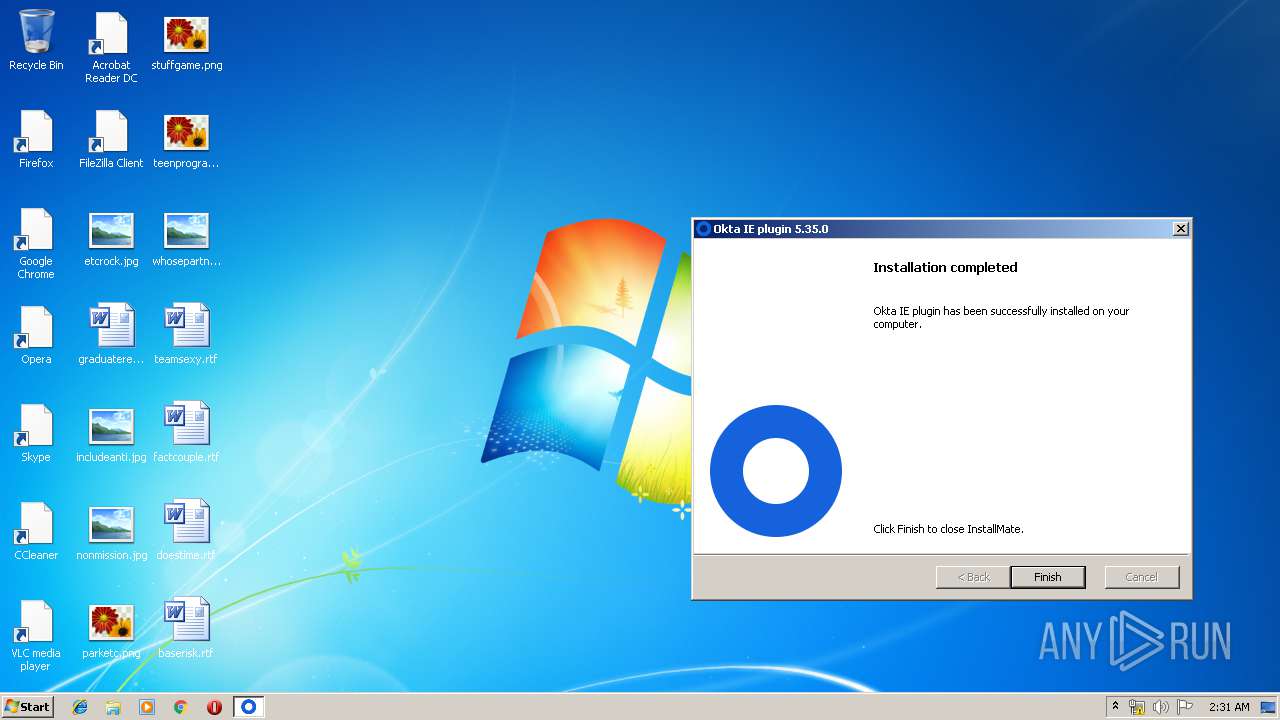Click the grayed-out Back button

[x=973, y=577]
